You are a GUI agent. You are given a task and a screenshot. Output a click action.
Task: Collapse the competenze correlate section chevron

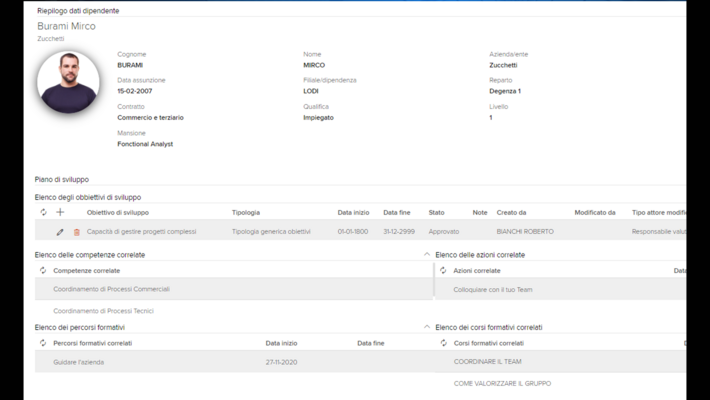click(x=427, y=255)
